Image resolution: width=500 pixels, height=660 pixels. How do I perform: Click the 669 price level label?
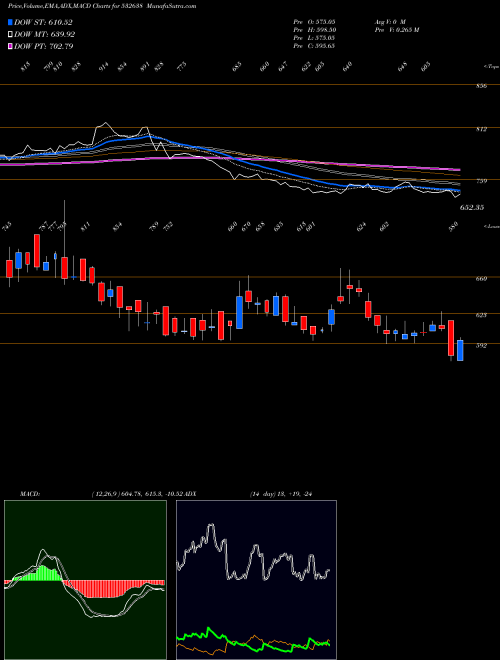pyautogui.click(x=483, y=278)
